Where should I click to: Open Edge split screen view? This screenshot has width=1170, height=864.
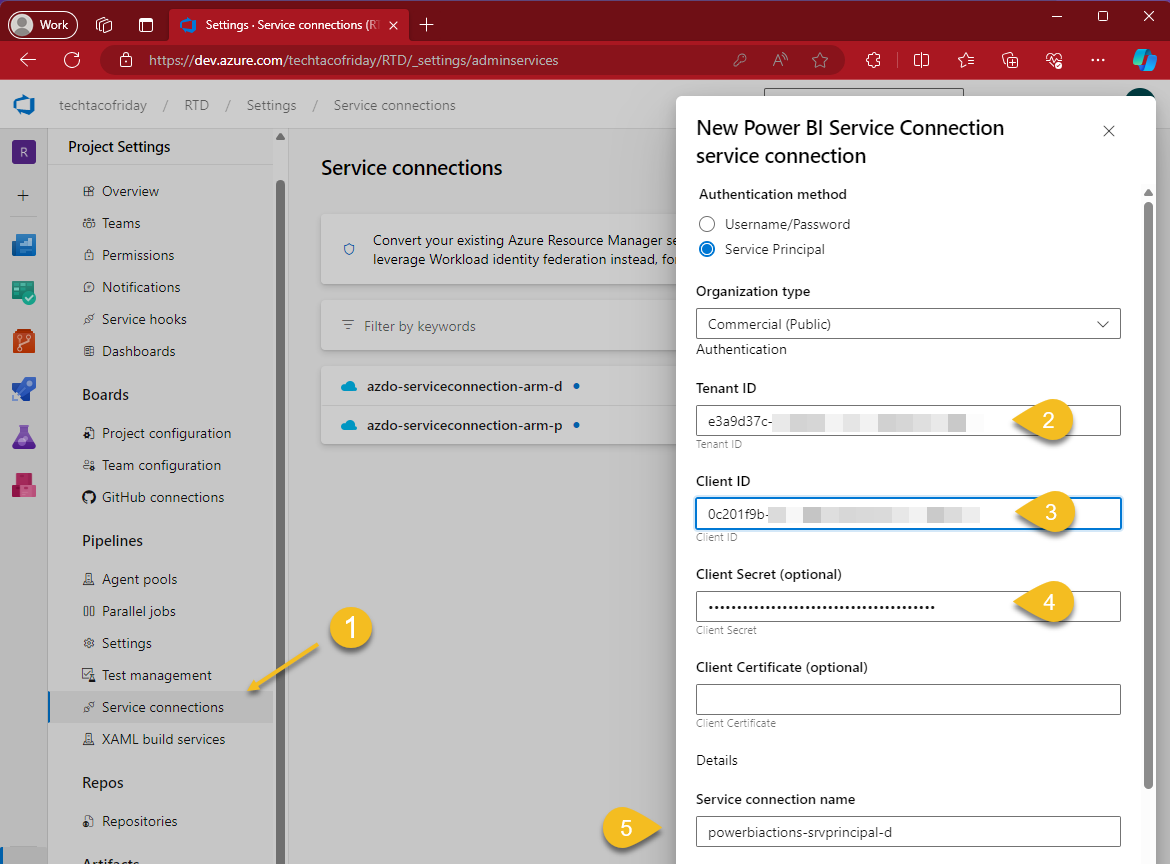921,60
